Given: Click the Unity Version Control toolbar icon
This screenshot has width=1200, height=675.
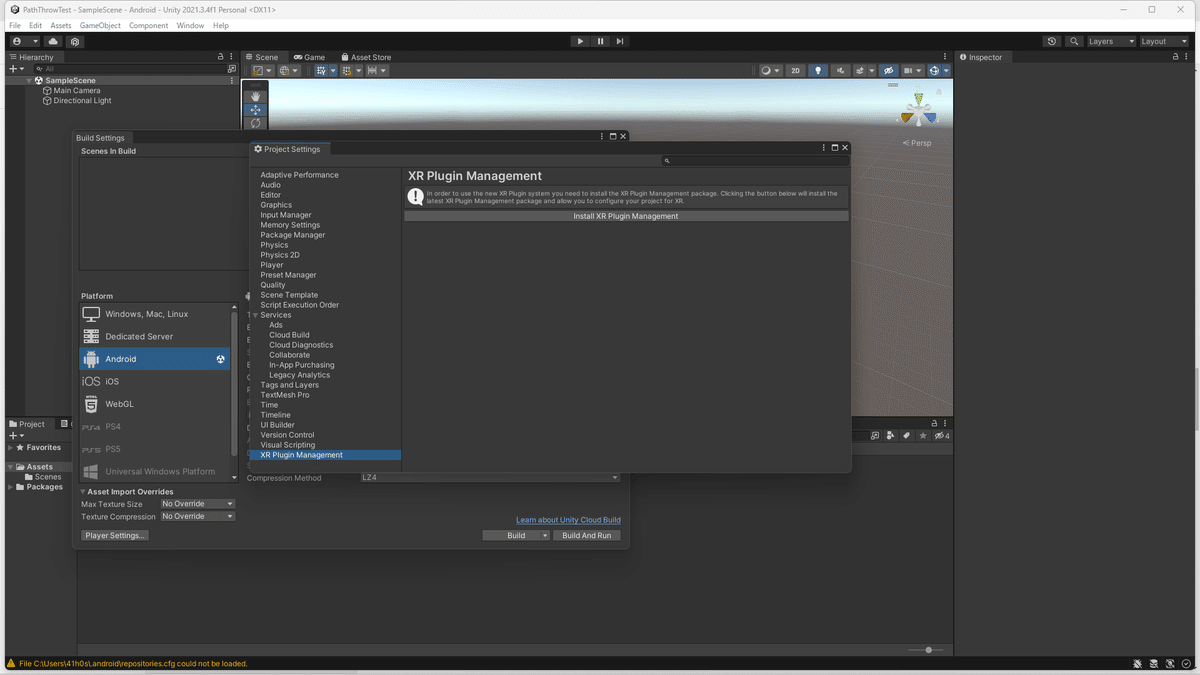Looking at the screenshot, I should click(75, 42).
